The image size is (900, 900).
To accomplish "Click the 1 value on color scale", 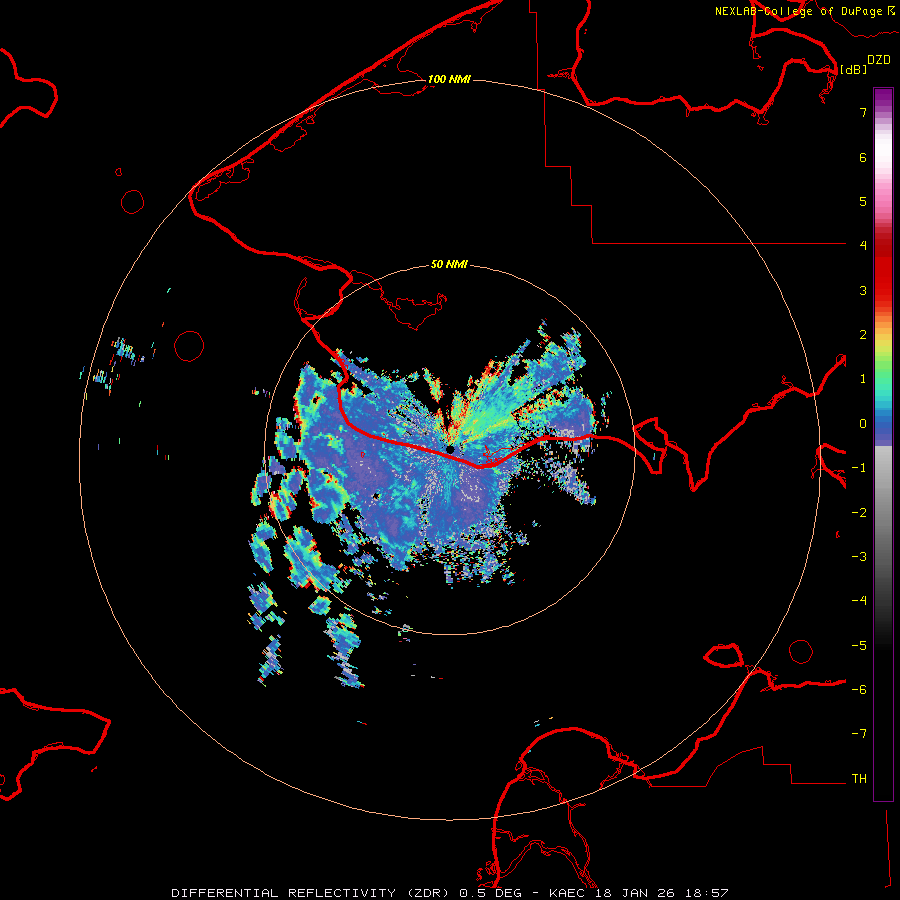I will click(x=863, y=379).
